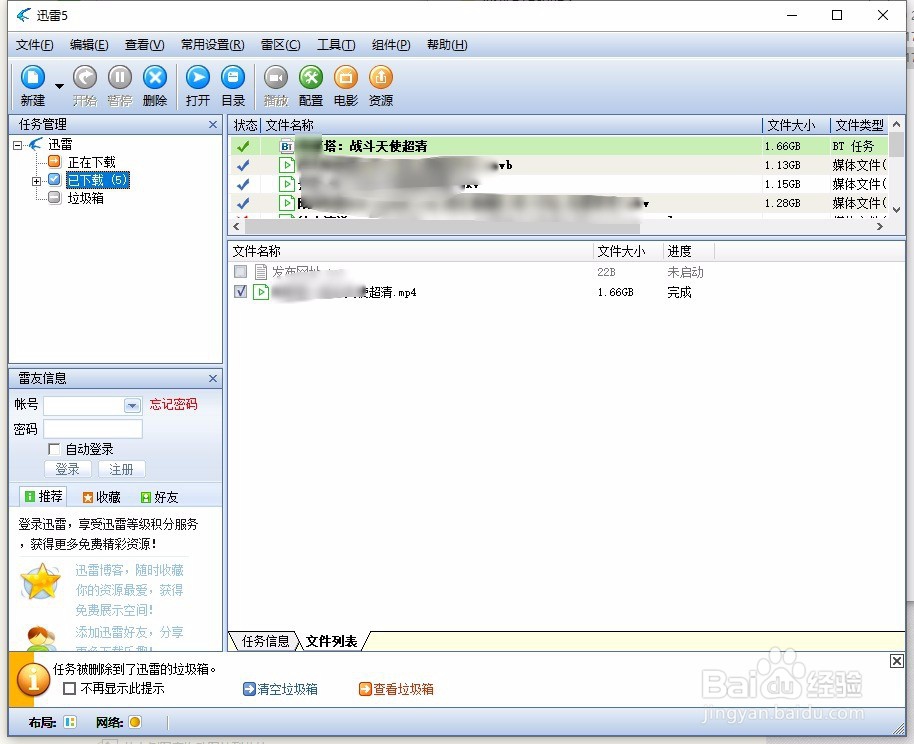Open the 雷区(C) menu
The width and height of the screenshot is (914, 744).
[x=280, y=45]
